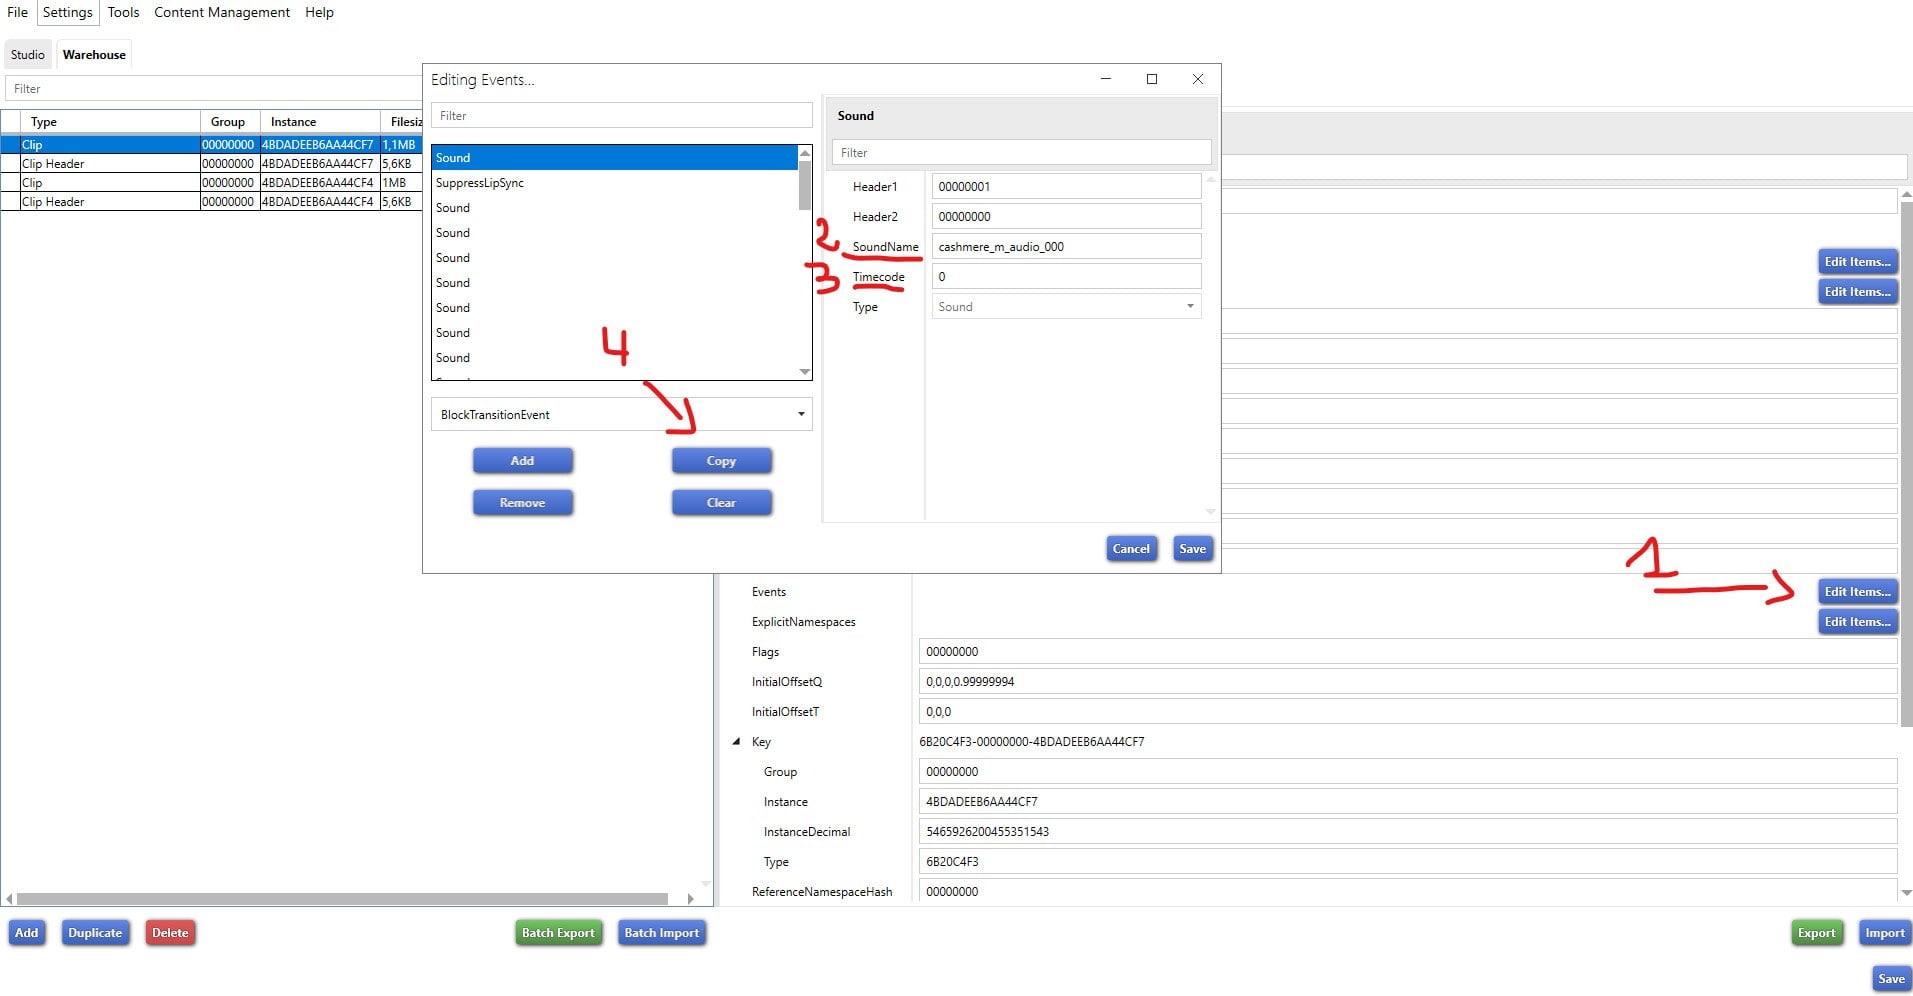This screenshot has width=1913, height=996.
Task: Click the red Delete button
Action: click(170, 933)
